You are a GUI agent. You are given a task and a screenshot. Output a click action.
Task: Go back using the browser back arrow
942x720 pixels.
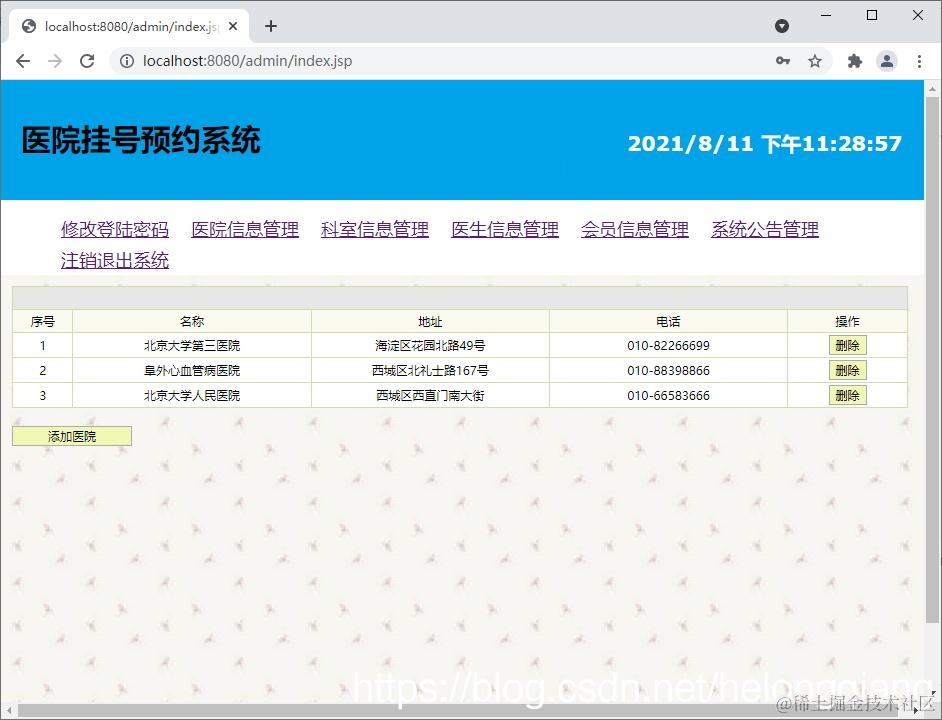(x=23, y=61)
